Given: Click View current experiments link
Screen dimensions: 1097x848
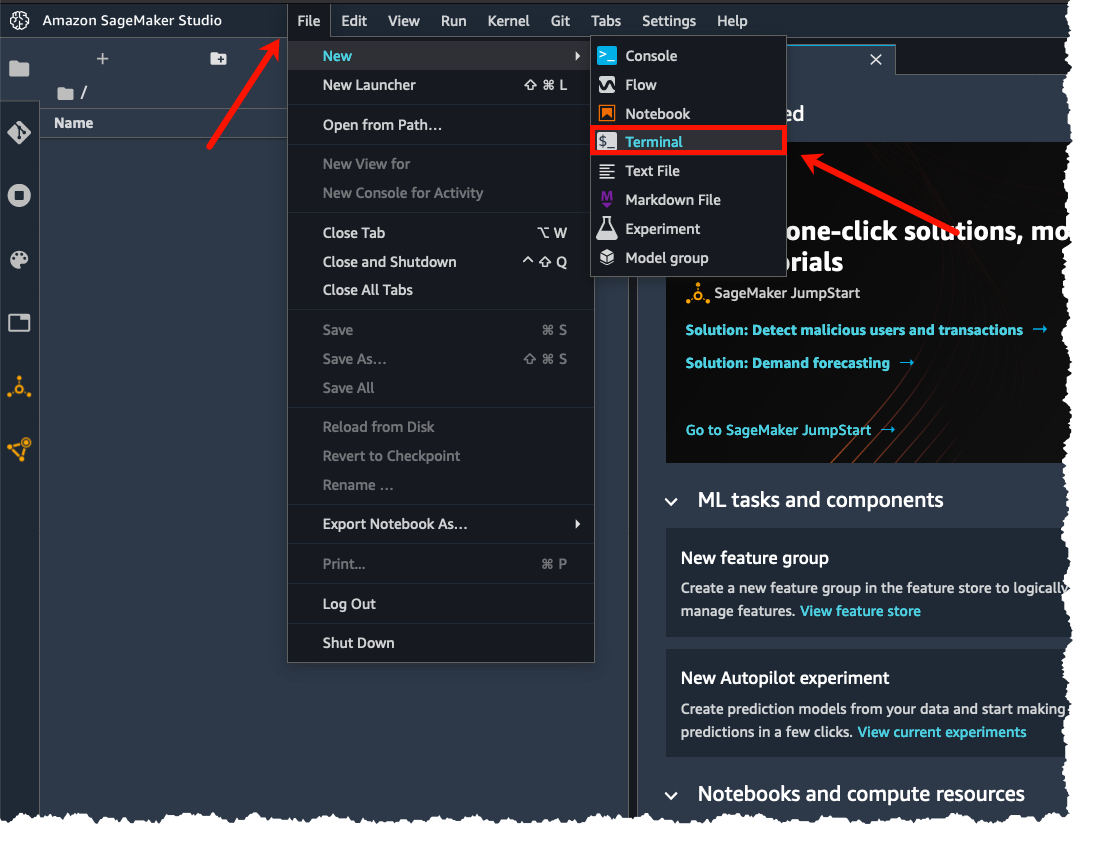Looking at the screenshot, I should point(942,733).
